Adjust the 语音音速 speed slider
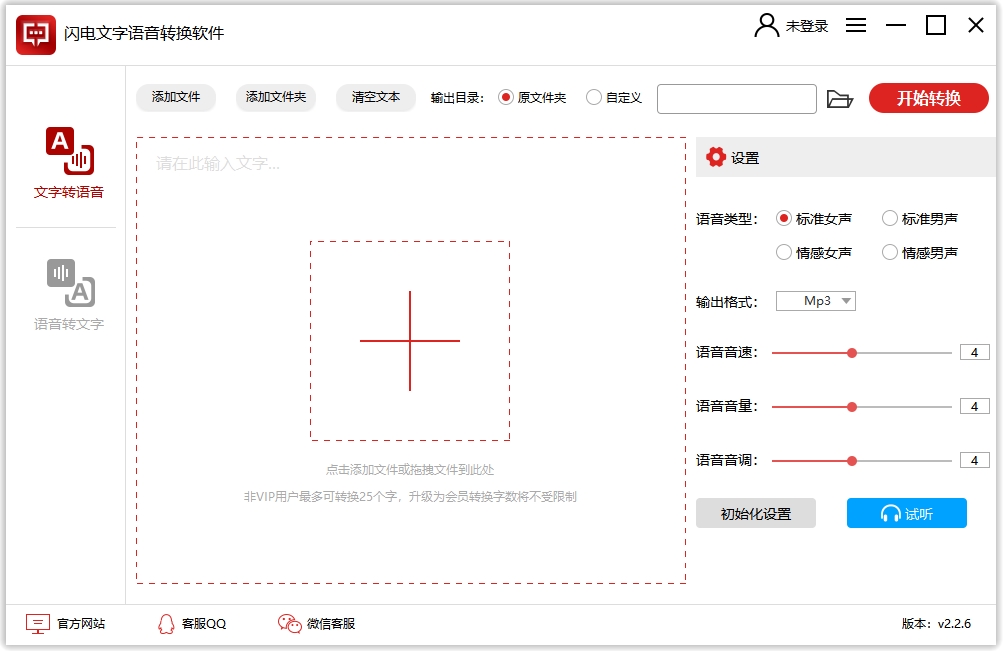1004x651 pixels. 851,352
